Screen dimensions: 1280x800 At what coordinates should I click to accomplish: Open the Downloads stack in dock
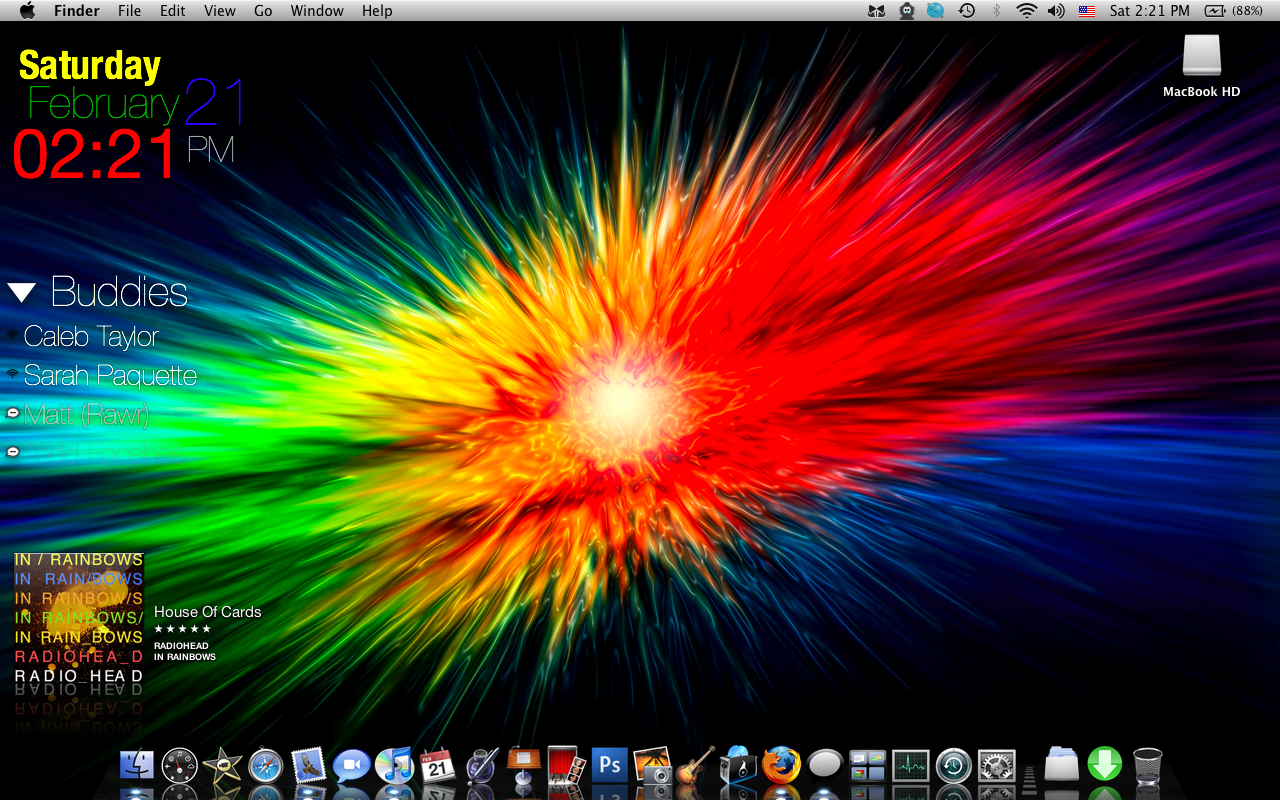tap(1104, 765)
